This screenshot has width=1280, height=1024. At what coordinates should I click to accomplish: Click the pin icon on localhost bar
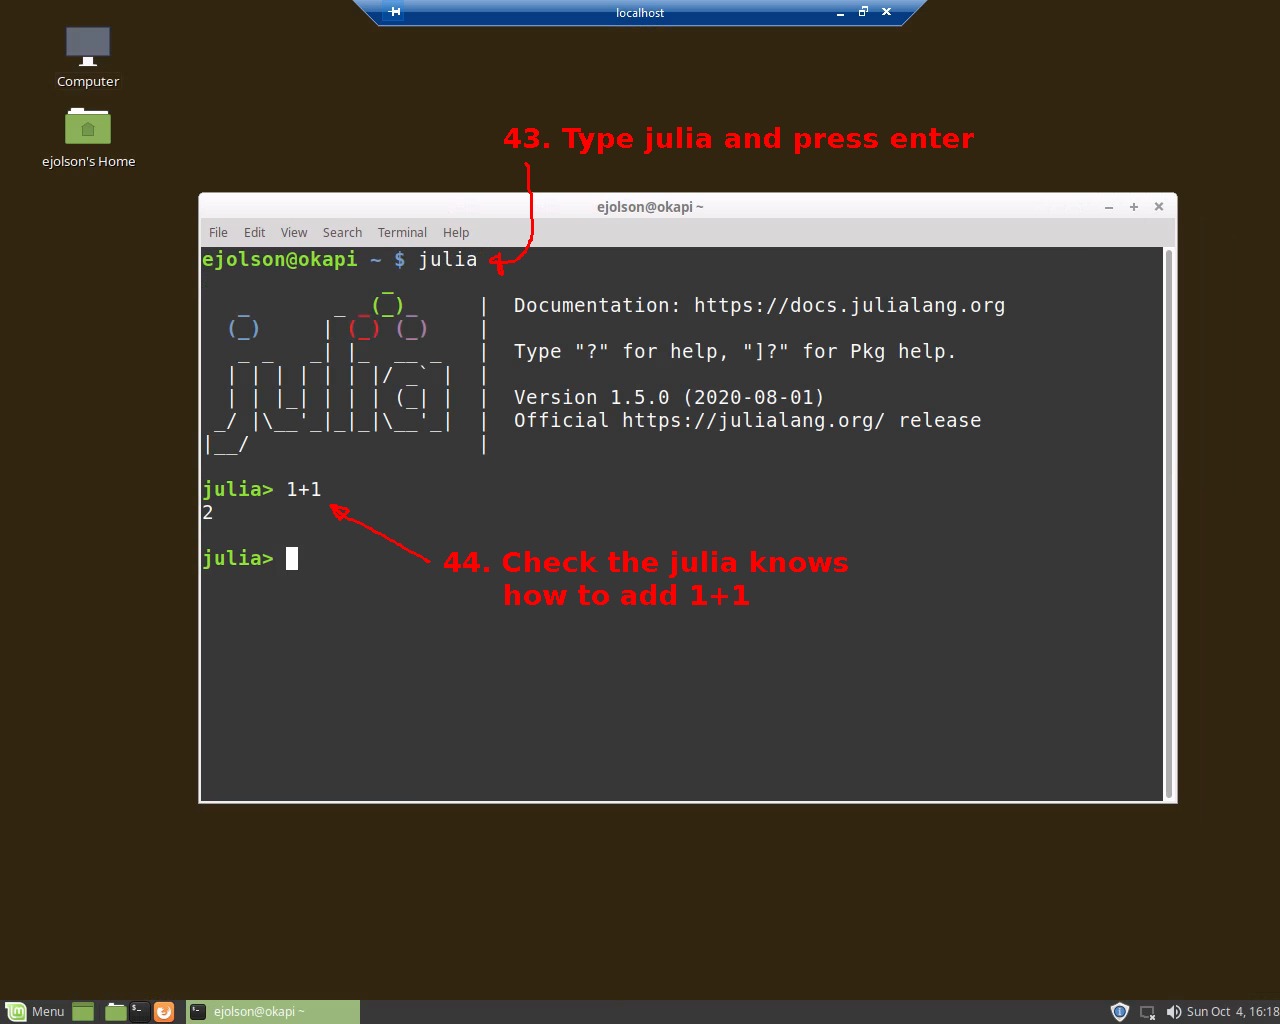click(x=395, y=12)
